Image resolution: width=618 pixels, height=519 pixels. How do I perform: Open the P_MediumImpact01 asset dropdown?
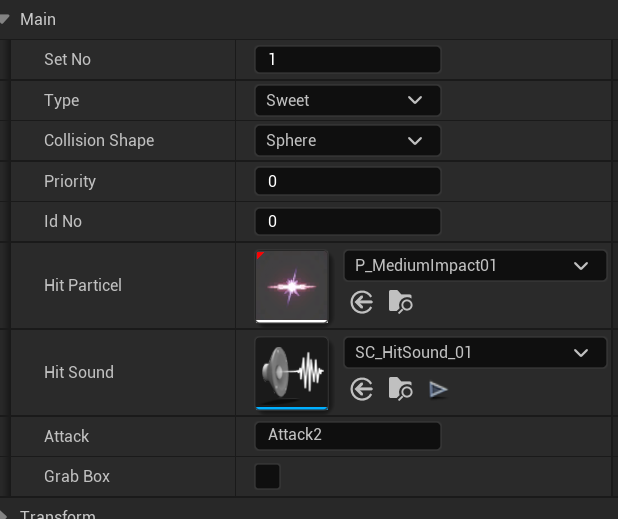point(475,266)
